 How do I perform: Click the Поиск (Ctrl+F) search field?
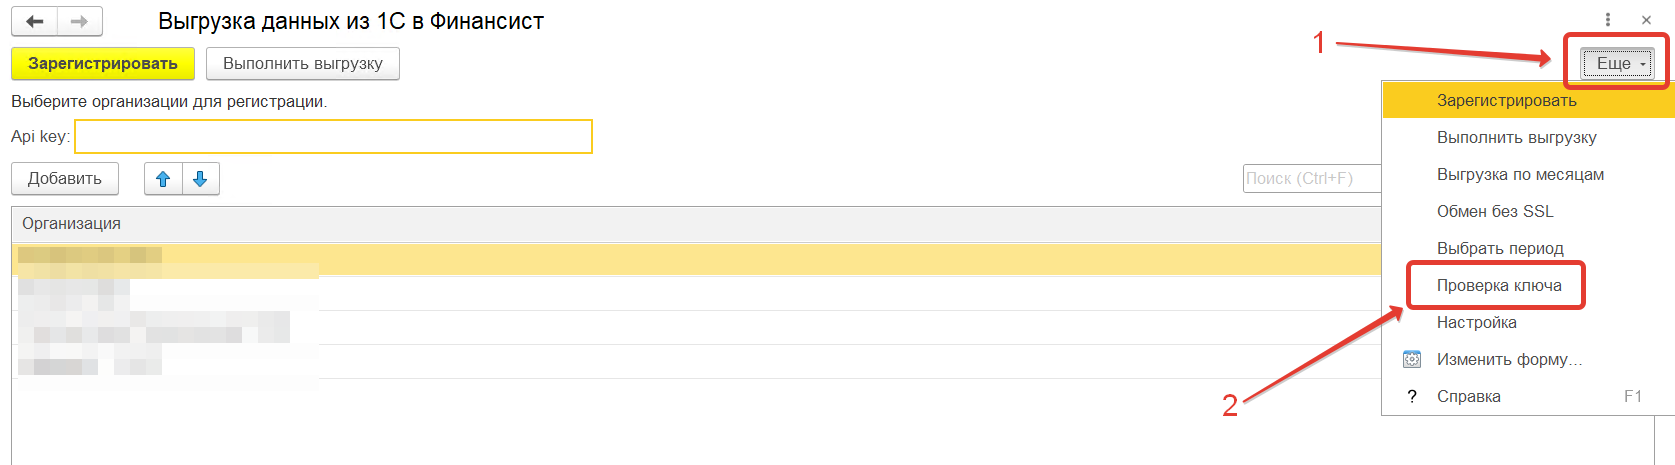tap(1310, 179)
